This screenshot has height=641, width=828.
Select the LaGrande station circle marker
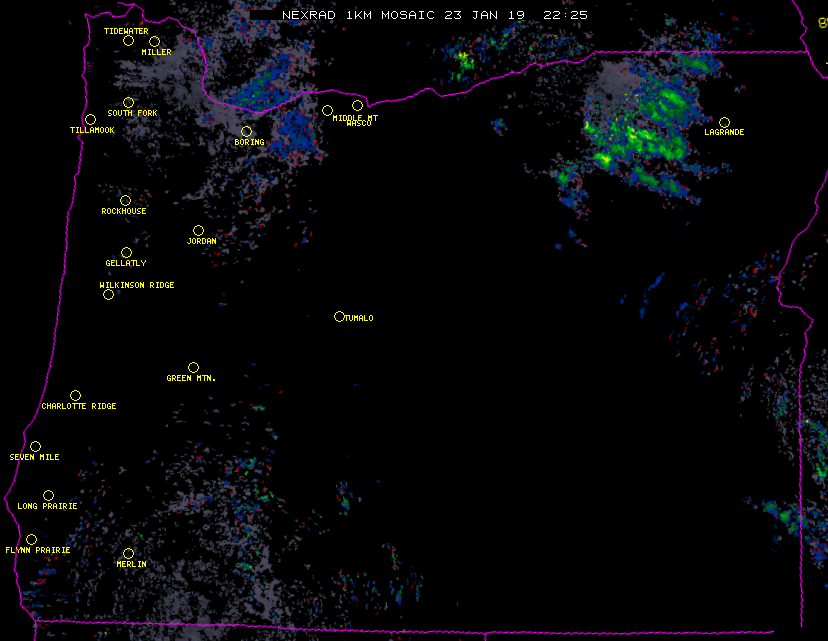pos(724,123)
